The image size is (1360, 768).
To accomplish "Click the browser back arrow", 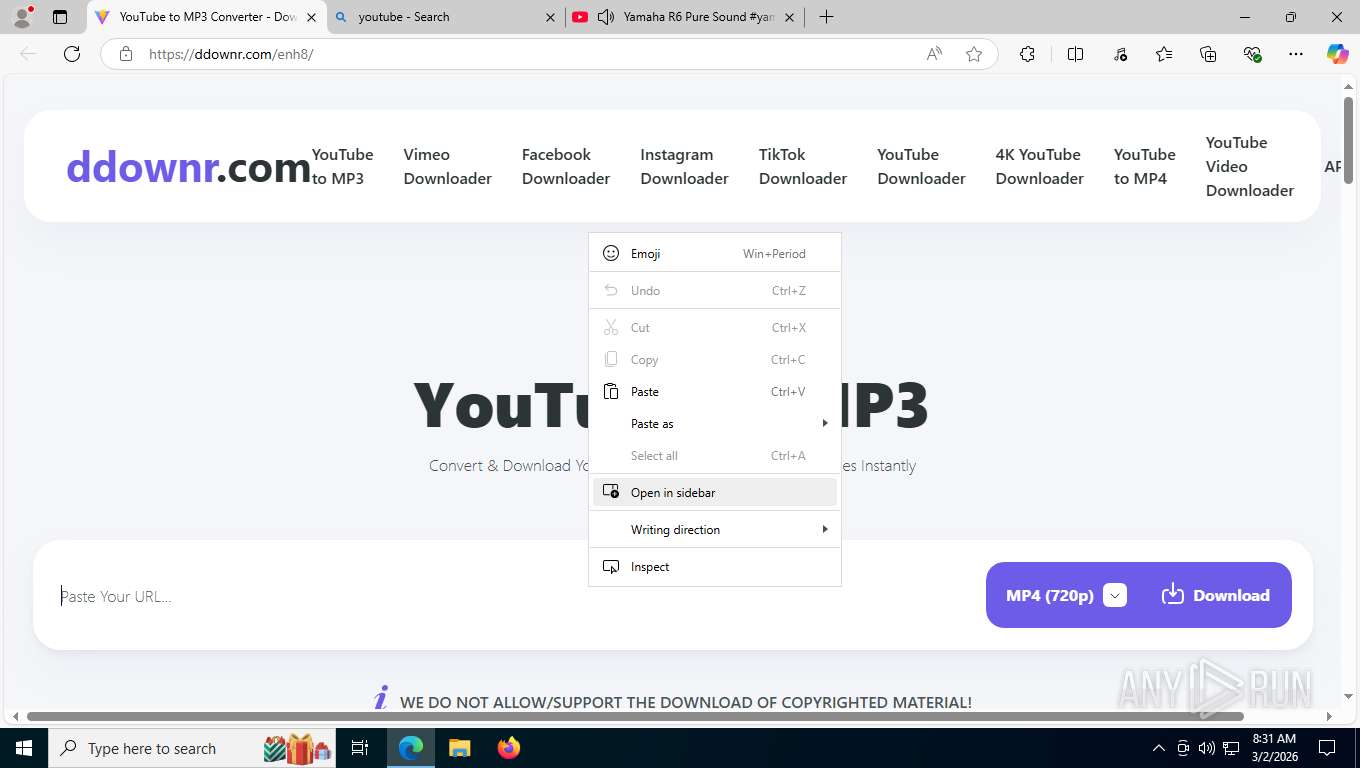I will (x=28, y=54).
